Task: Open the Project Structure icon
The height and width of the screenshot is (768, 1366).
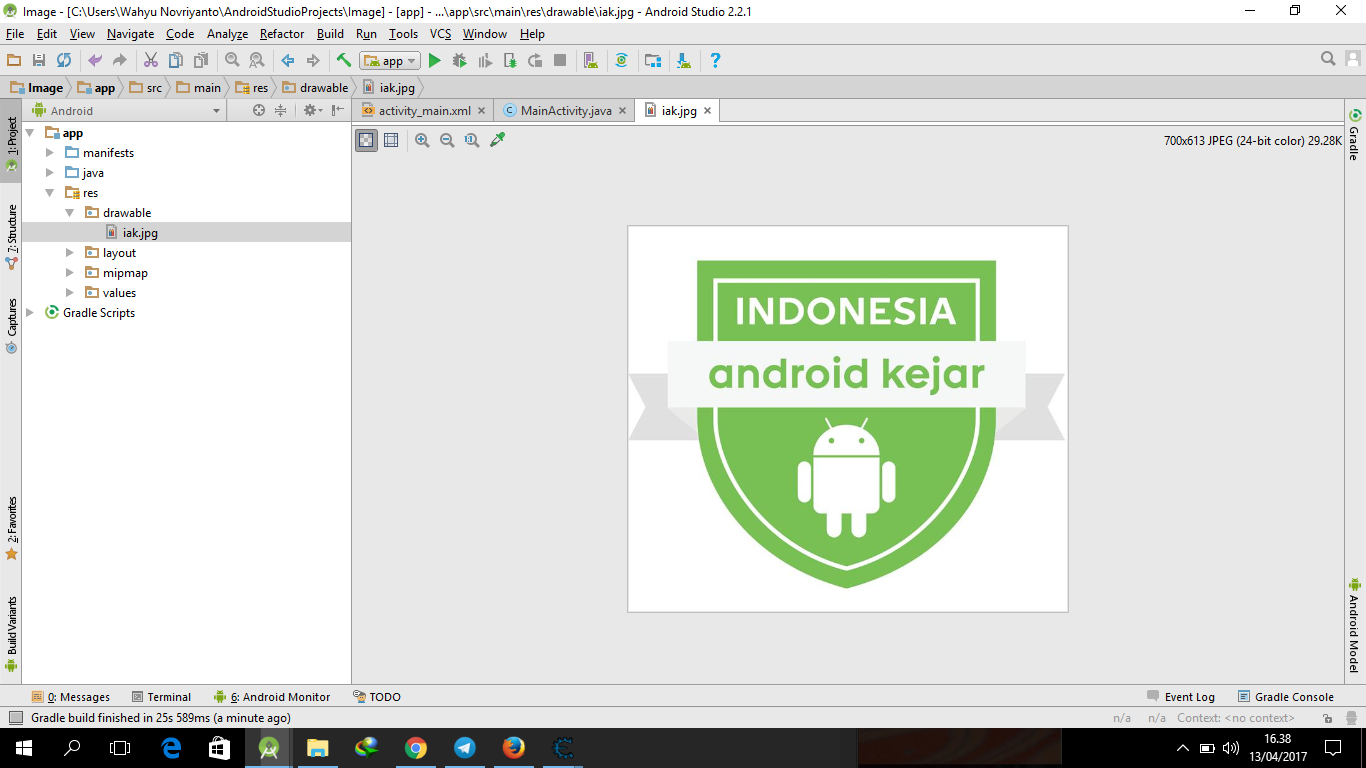Action: 652,60
